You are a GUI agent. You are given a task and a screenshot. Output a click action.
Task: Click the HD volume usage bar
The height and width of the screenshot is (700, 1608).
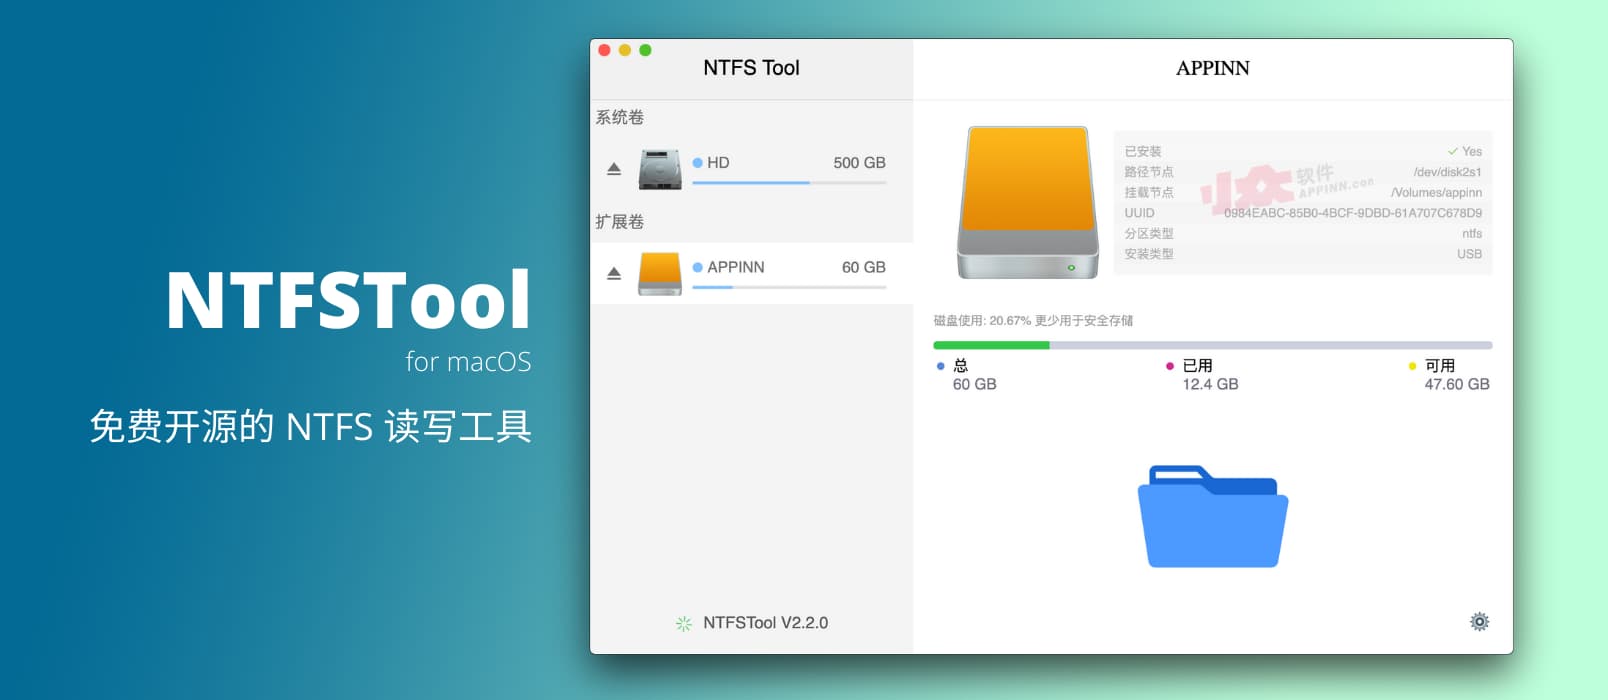click(x=789, y=183)
